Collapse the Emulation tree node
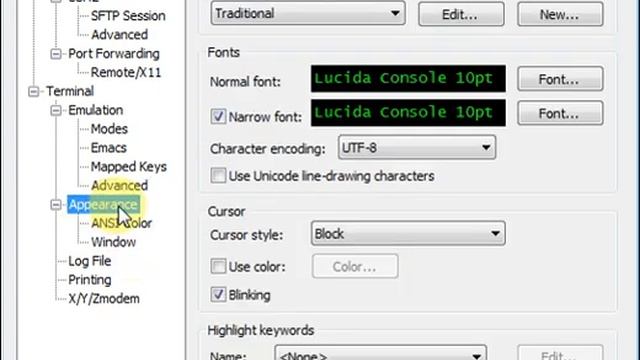This screenshot has height=360, width=640. click(x=56, y=110)
